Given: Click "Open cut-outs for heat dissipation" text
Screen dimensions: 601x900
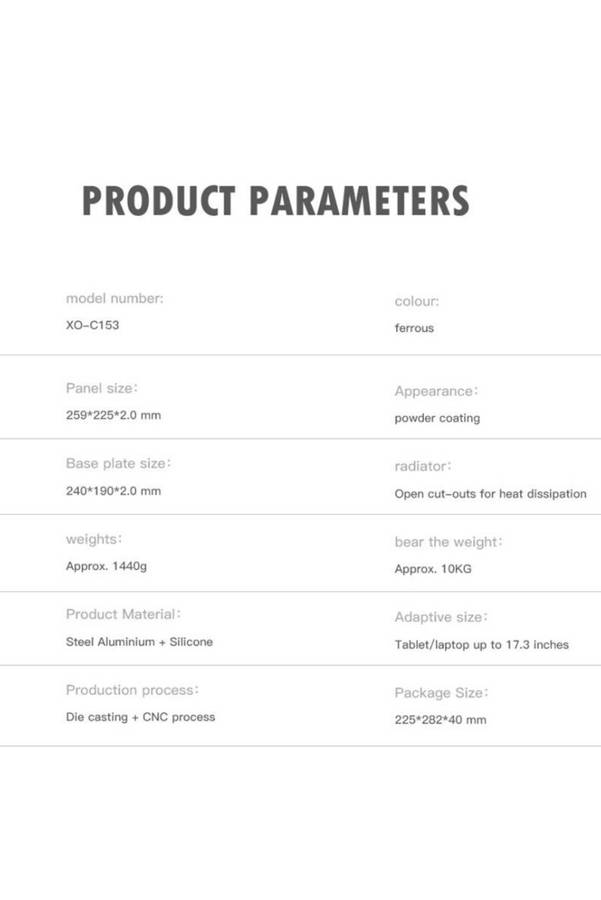Looking at the screenshot, I should (490, 494).
